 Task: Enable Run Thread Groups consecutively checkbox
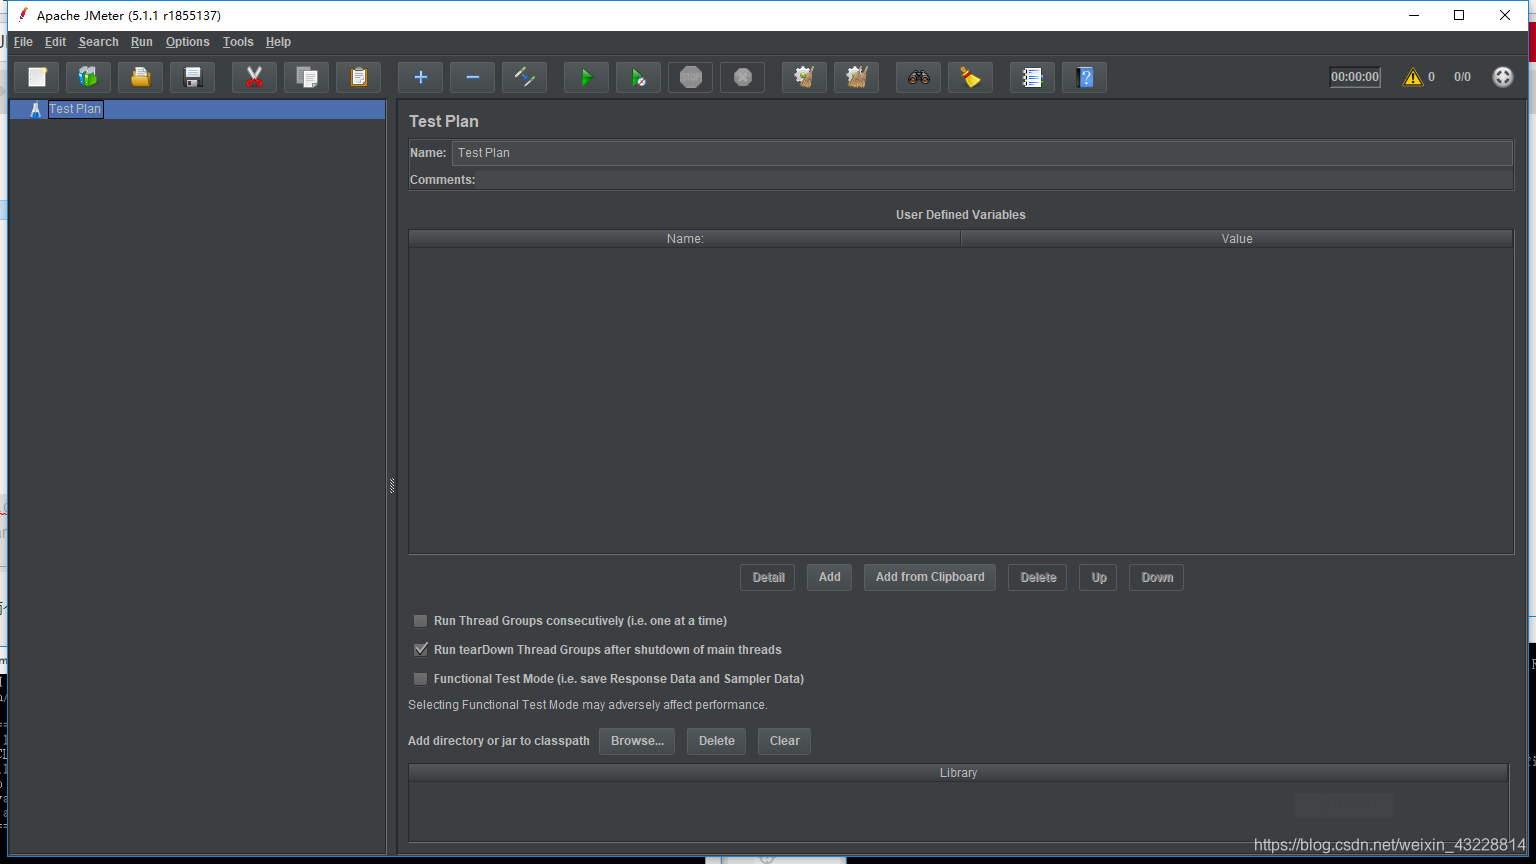pyautogui.click(x=421, y=621)
